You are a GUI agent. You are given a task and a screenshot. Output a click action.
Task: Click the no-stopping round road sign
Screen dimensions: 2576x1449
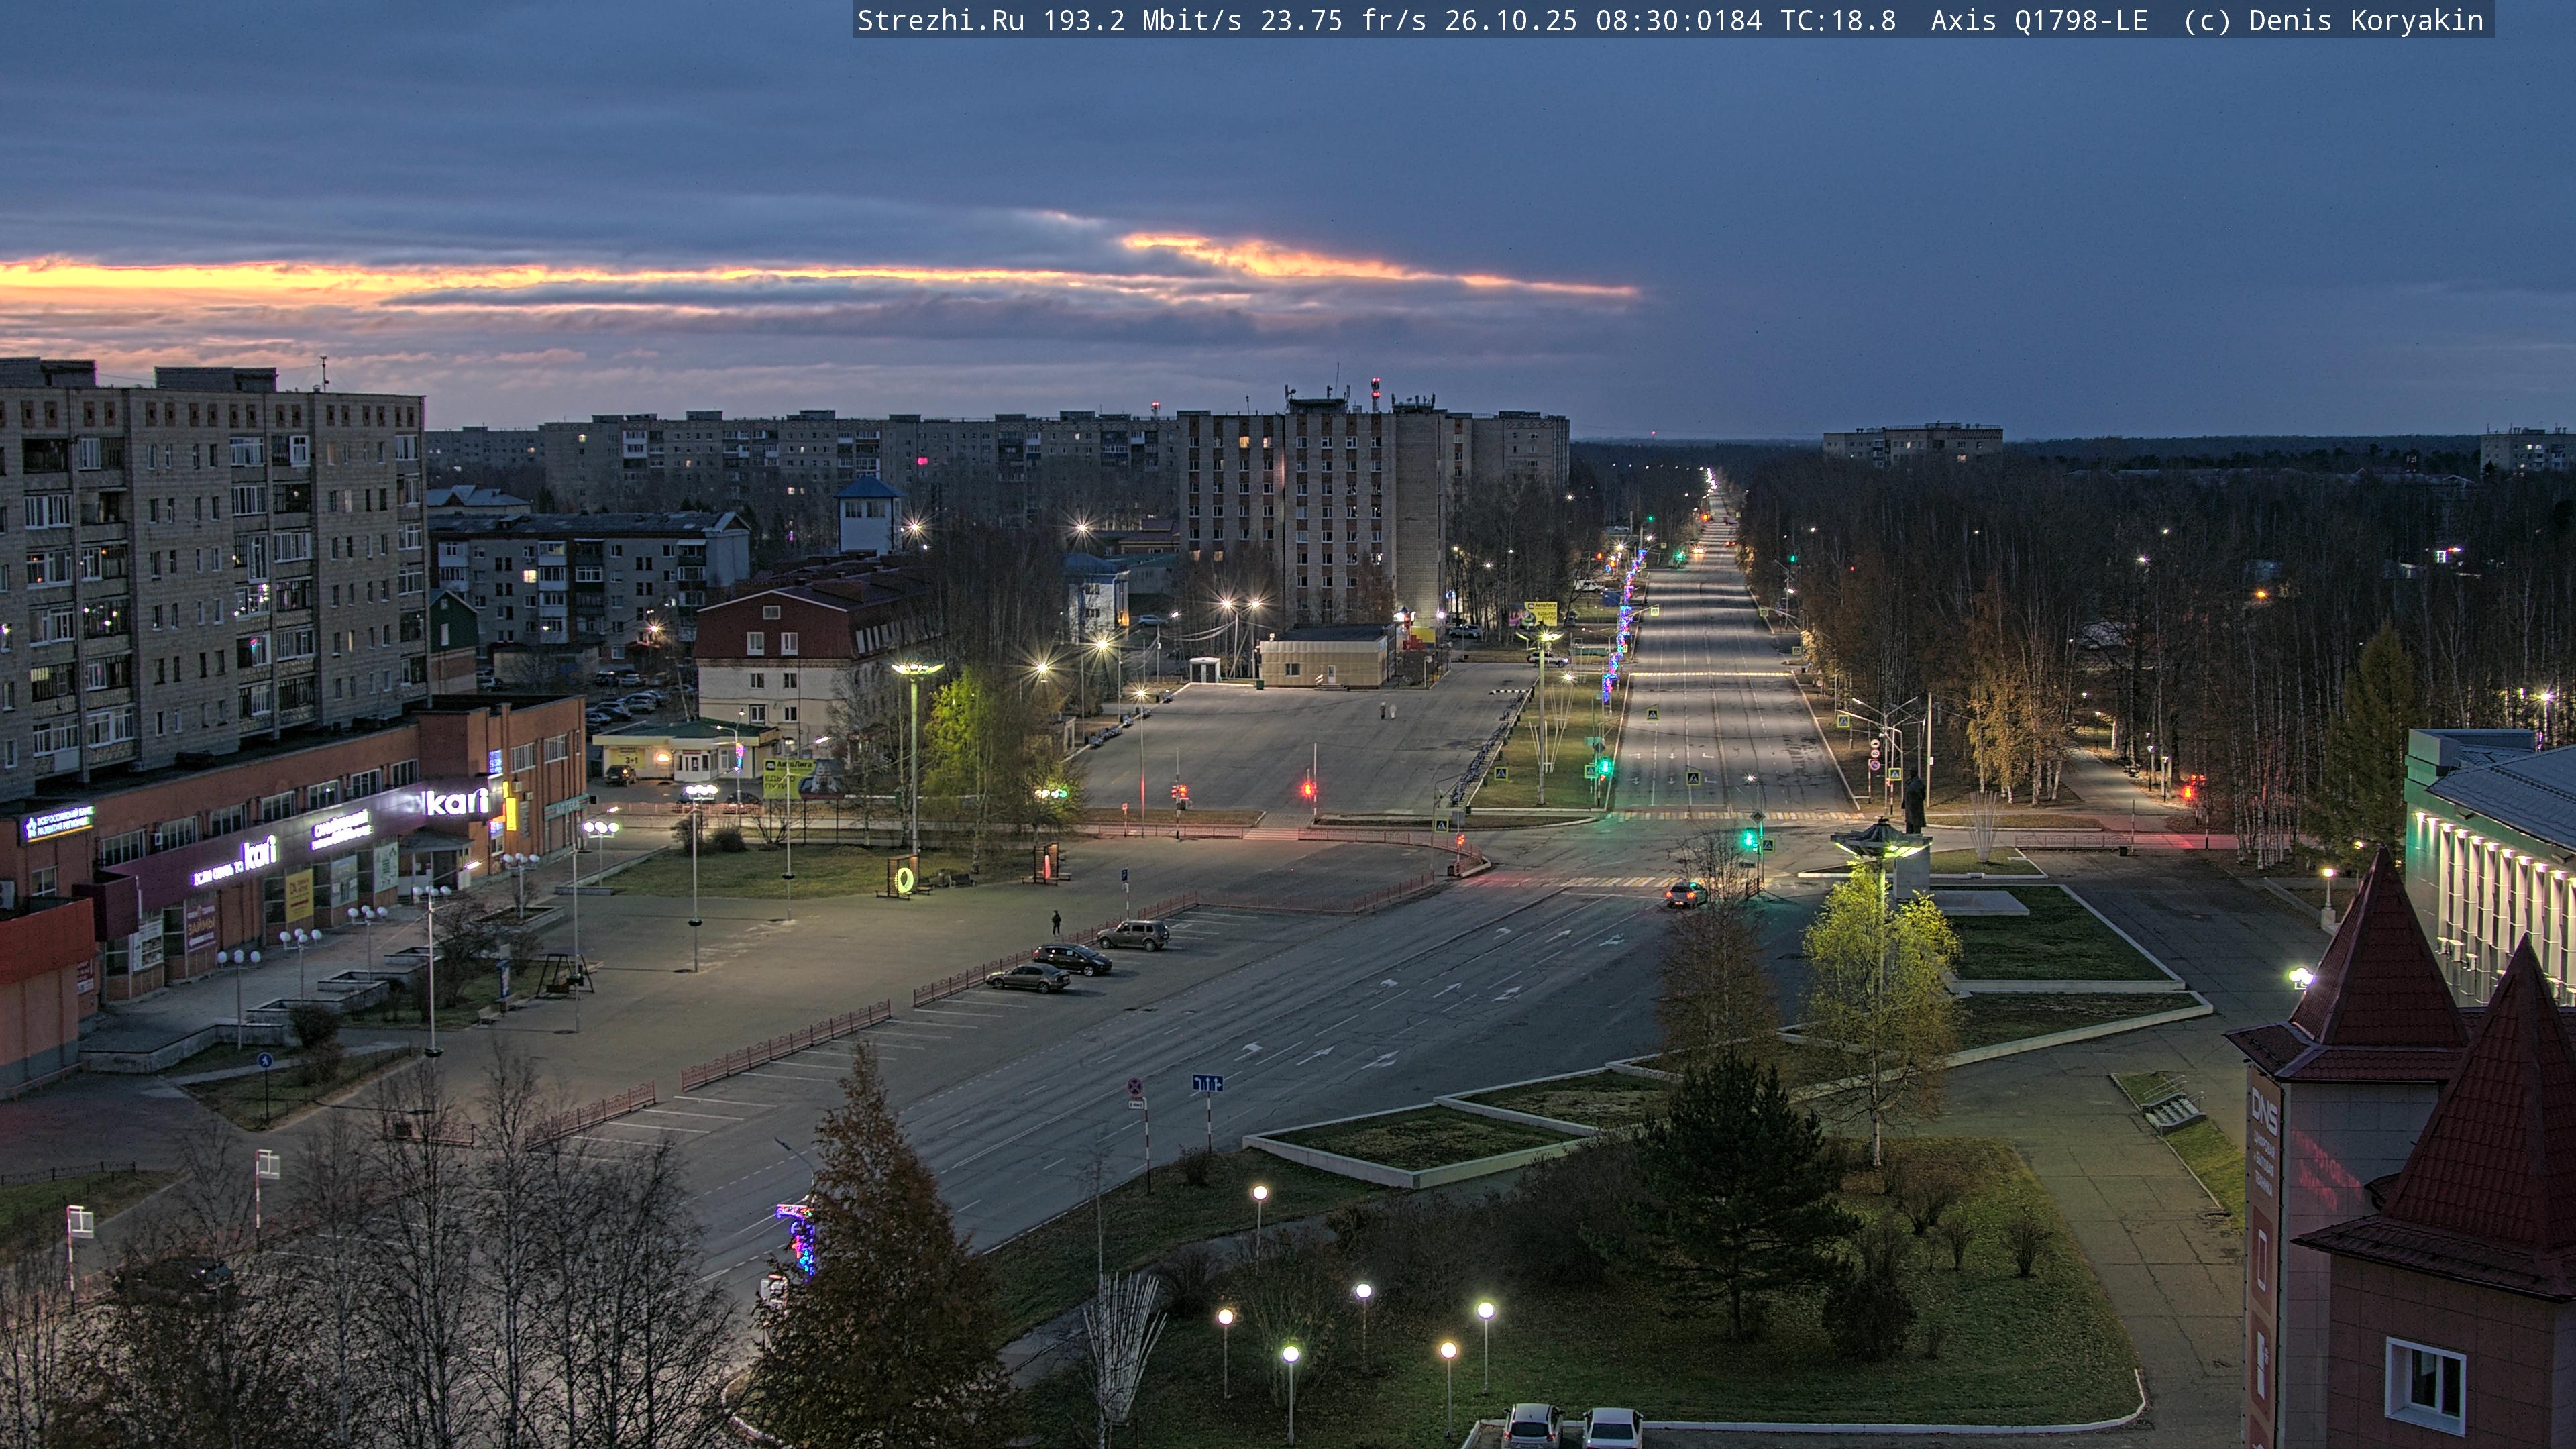(1135, 1086)
